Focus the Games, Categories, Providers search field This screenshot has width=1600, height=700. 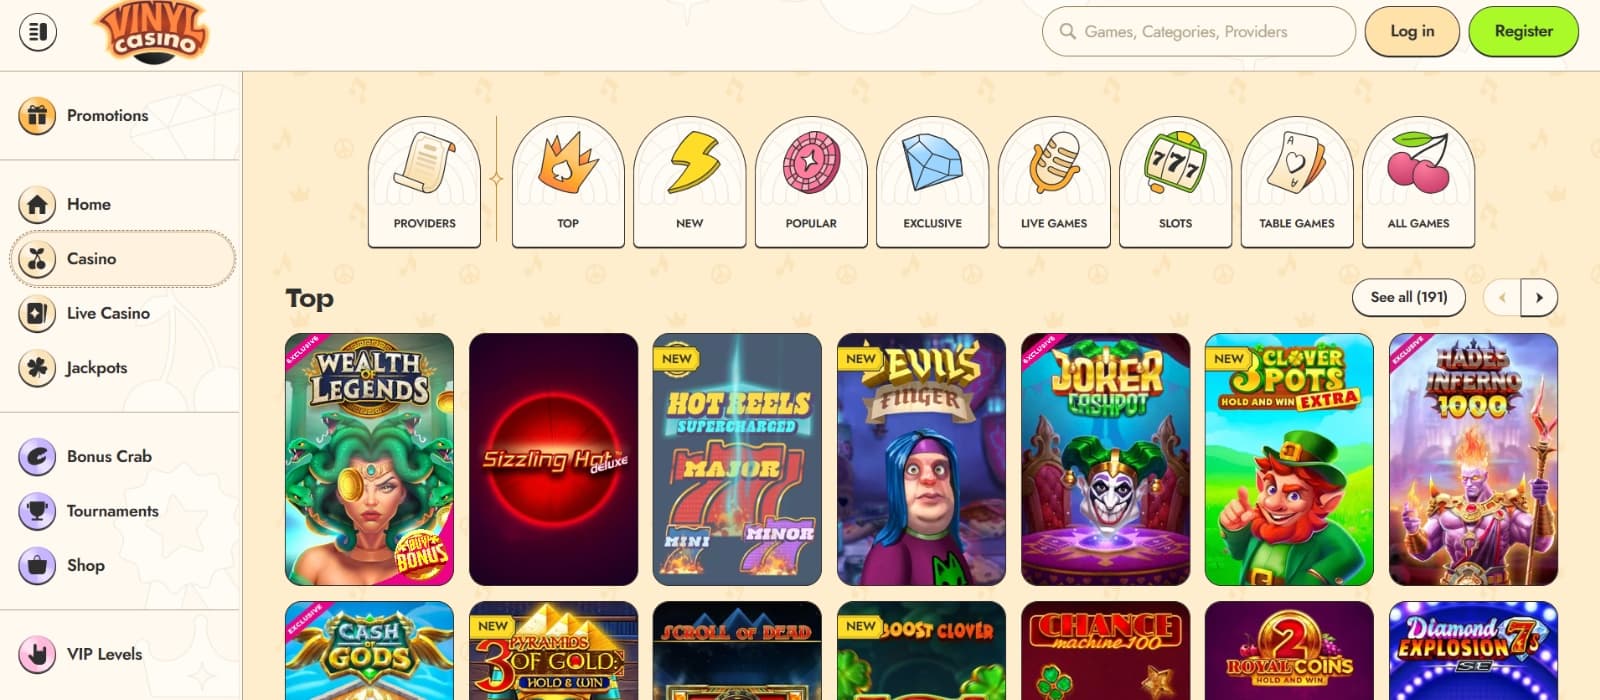click(x=1199, y=31)
